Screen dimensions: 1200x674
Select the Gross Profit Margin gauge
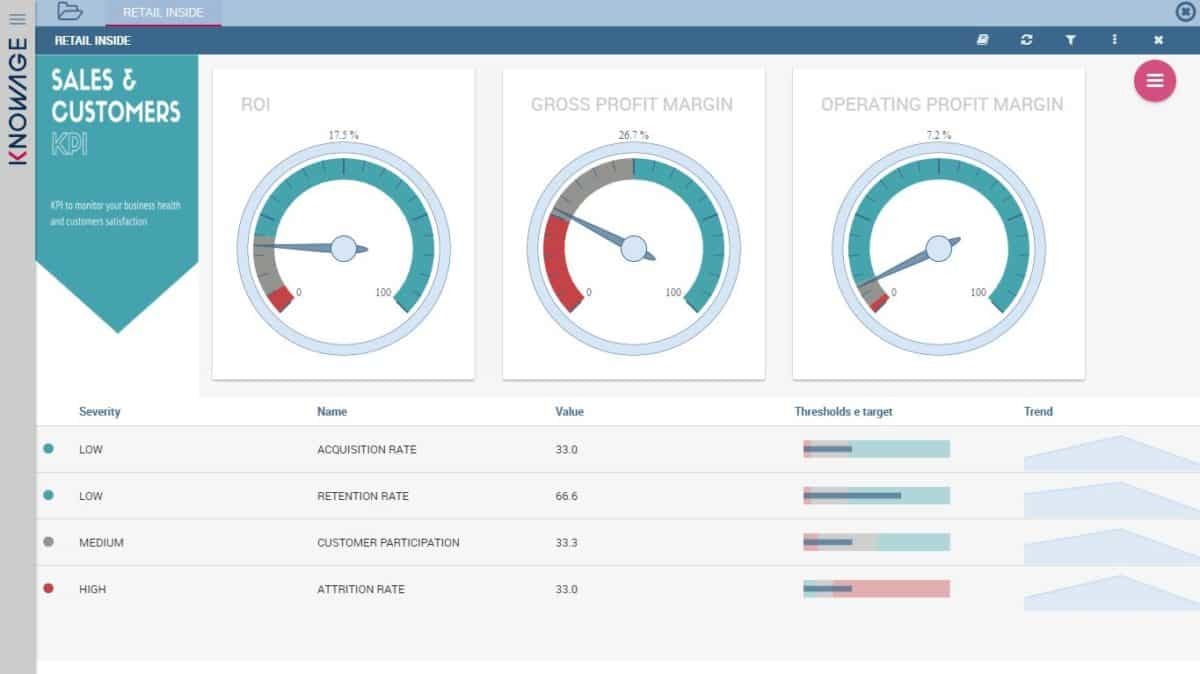pos(633,248)
